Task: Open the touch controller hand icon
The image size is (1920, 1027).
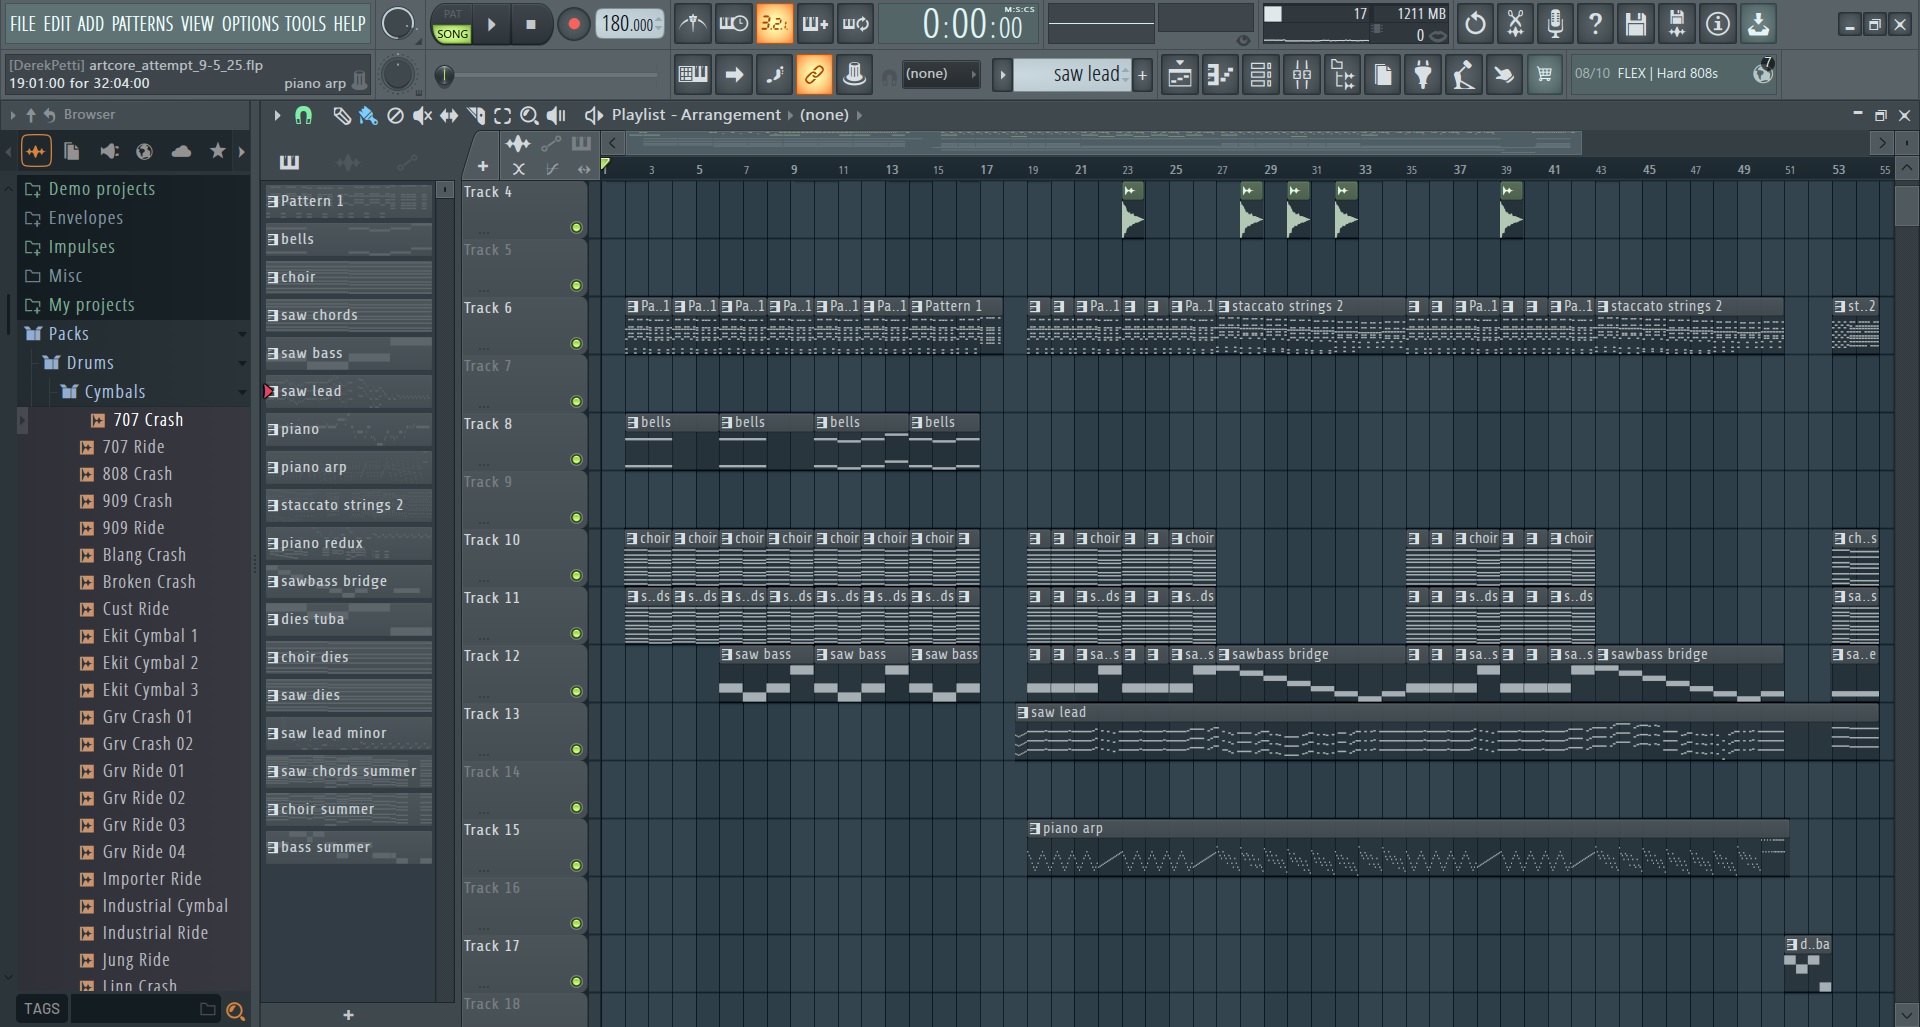Action: click(x=1504, y=74)
